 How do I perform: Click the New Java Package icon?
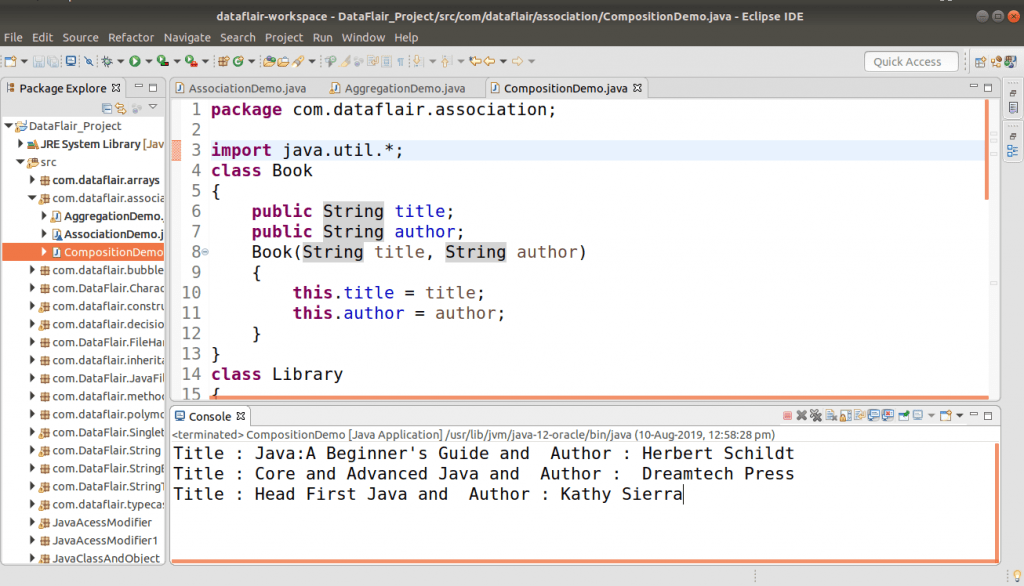click(x=223, y=61)
